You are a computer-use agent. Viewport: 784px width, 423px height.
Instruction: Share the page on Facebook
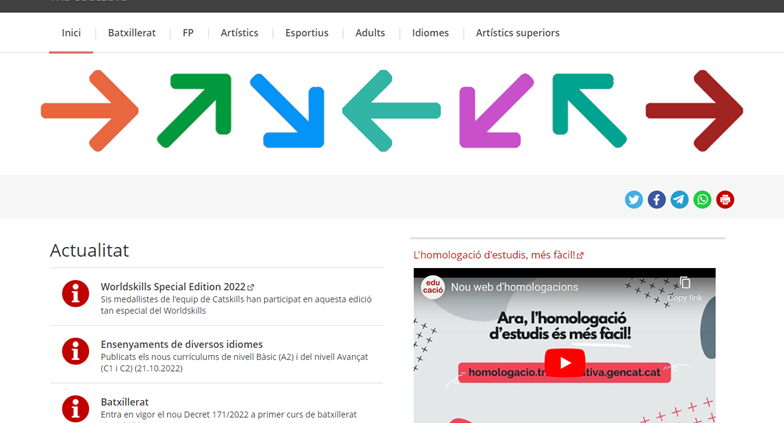pos(656,200)
